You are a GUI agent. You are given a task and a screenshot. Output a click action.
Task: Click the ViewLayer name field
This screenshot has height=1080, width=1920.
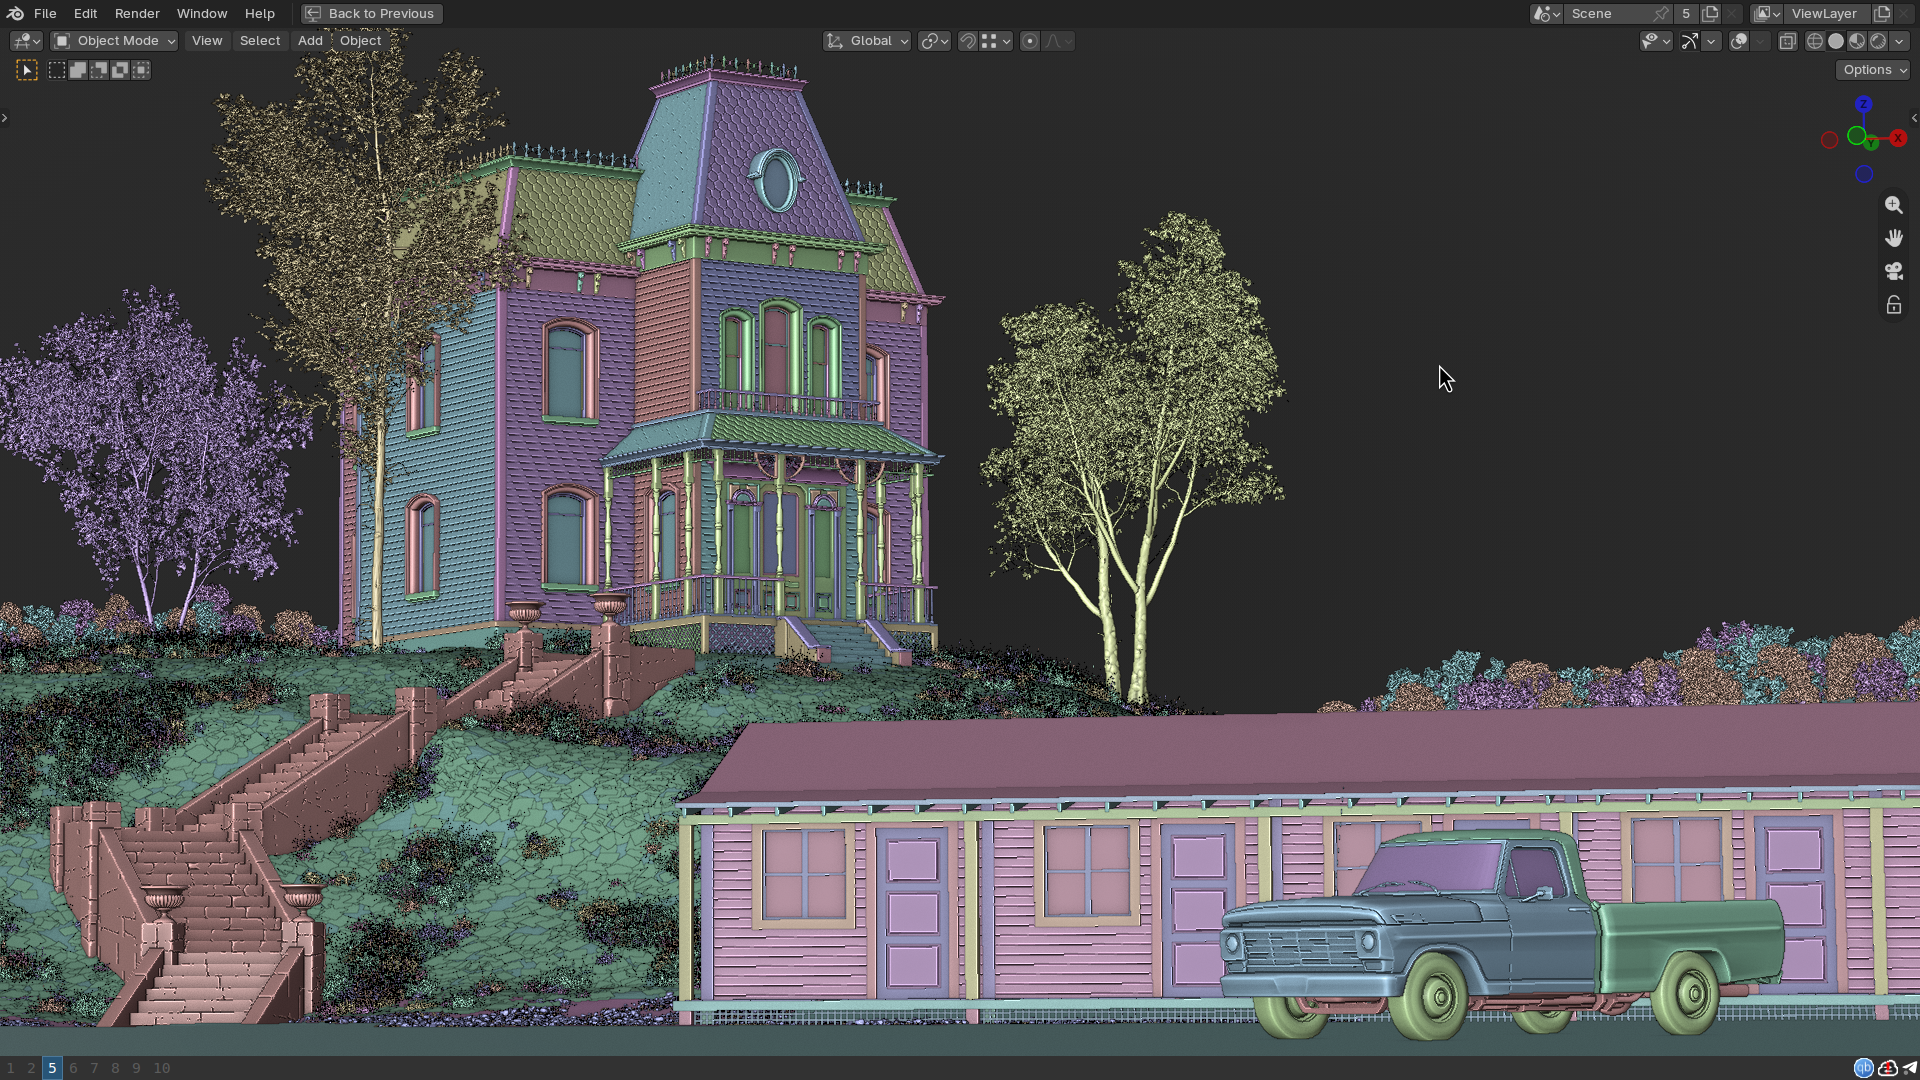pos(1828,14)
